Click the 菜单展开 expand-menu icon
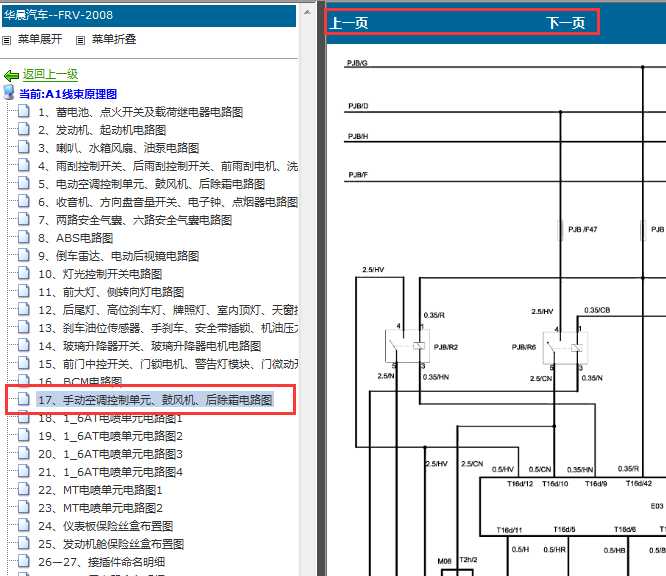Image resolution: width=666 pixels, height=576 pixels. 6,40
